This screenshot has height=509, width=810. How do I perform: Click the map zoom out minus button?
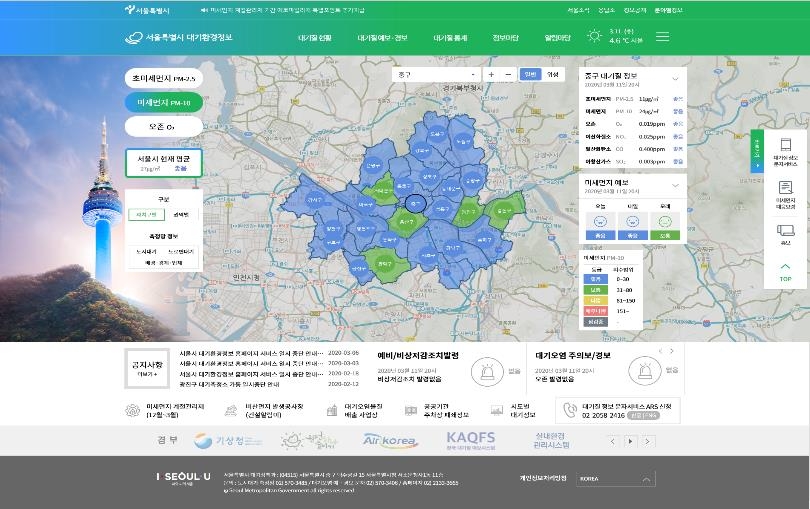[508, 74]
